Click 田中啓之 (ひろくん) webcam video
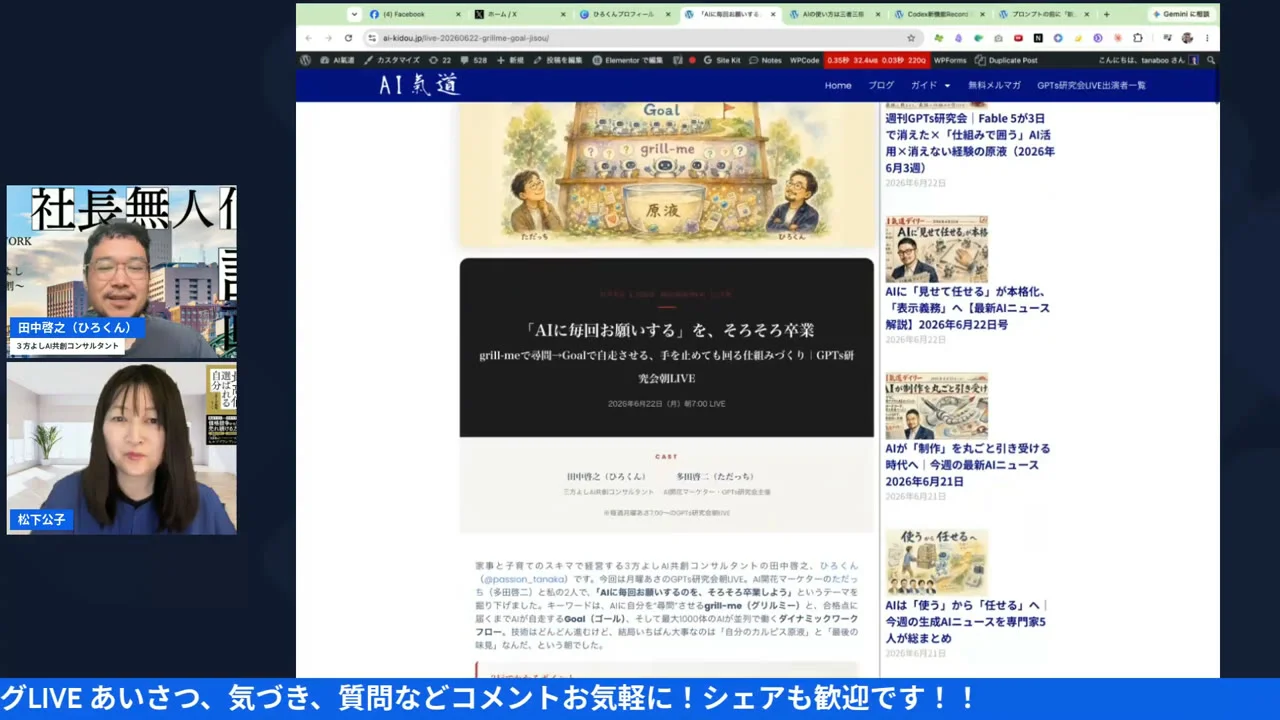 pyautogui.click(x=122, y=271)
